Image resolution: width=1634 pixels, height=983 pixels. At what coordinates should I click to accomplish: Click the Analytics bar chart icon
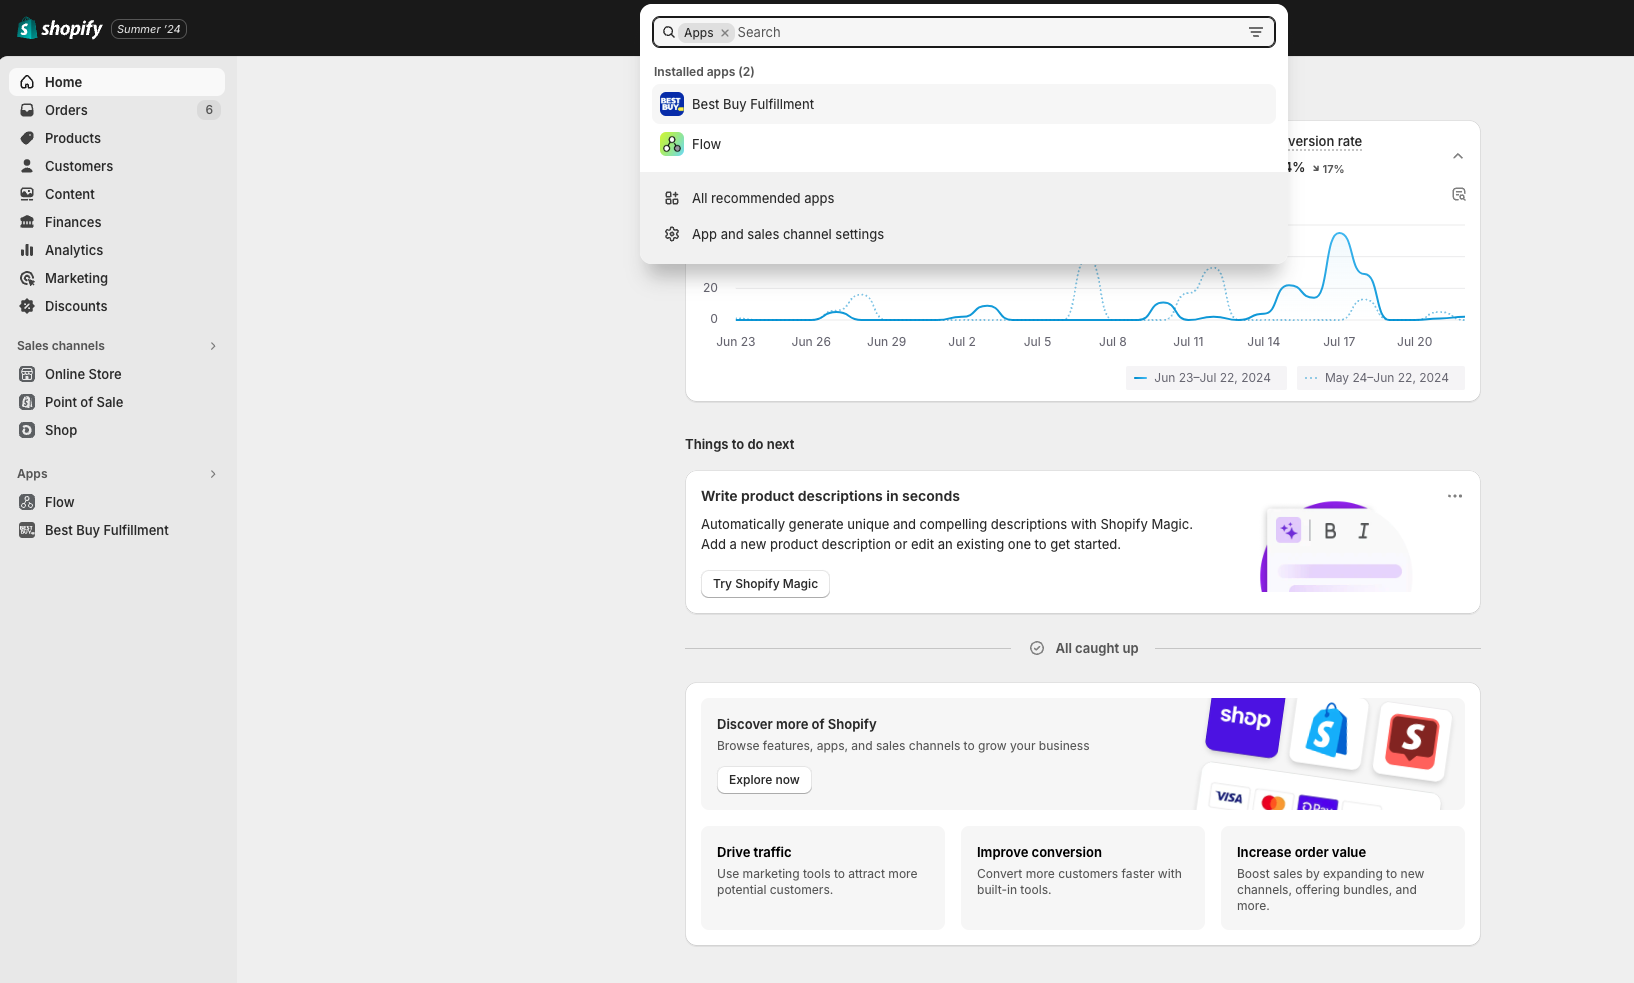click(x=27, y=250)
